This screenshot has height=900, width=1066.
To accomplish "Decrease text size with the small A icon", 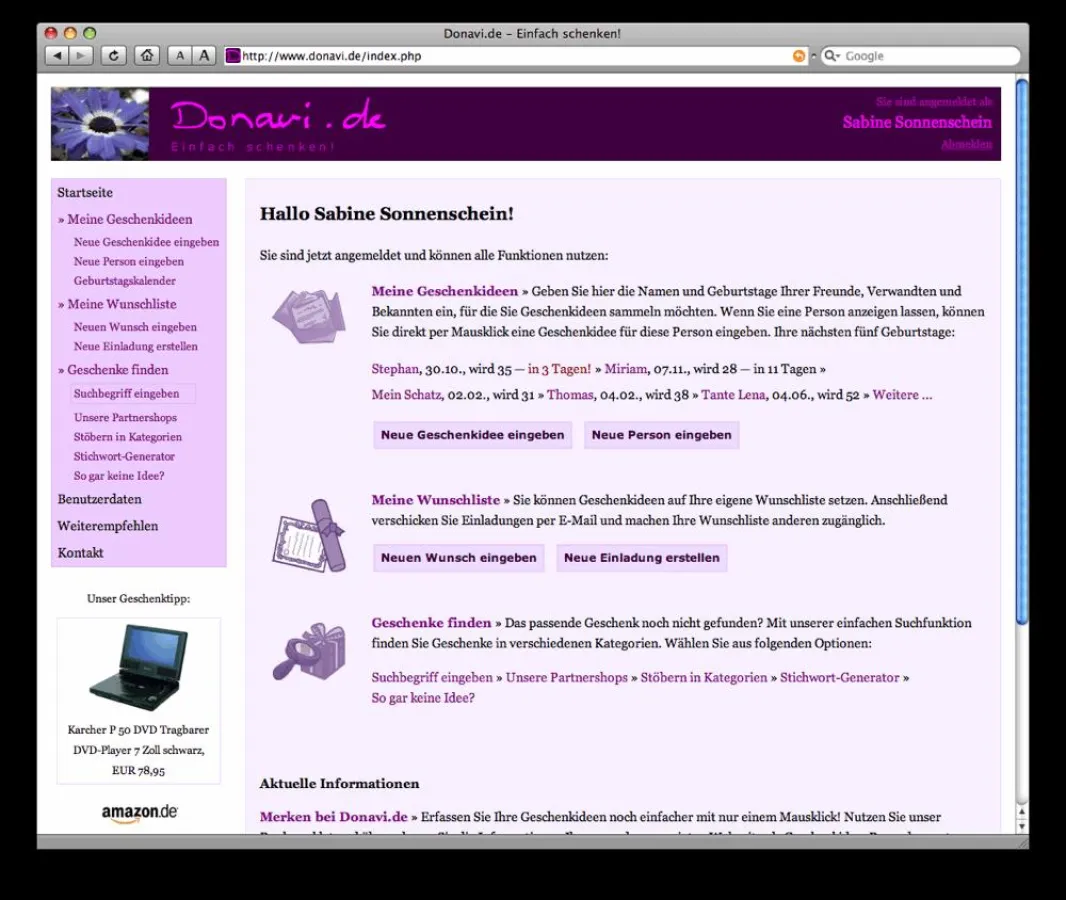I will (179, 55).
